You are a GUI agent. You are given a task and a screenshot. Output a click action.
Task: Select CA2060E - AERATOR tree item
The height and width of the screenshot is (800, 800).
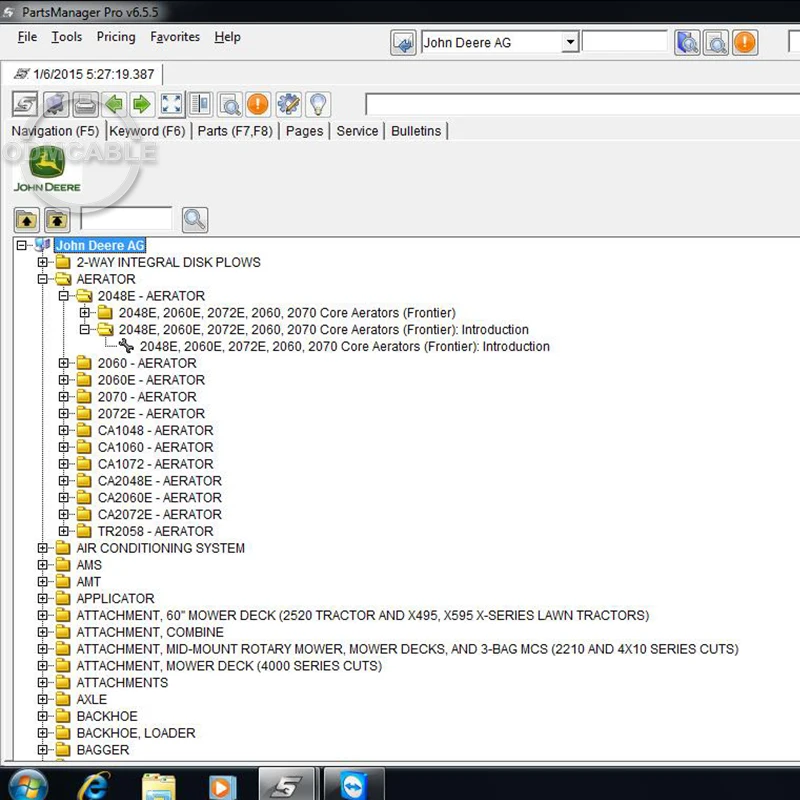tap(160, 498)
